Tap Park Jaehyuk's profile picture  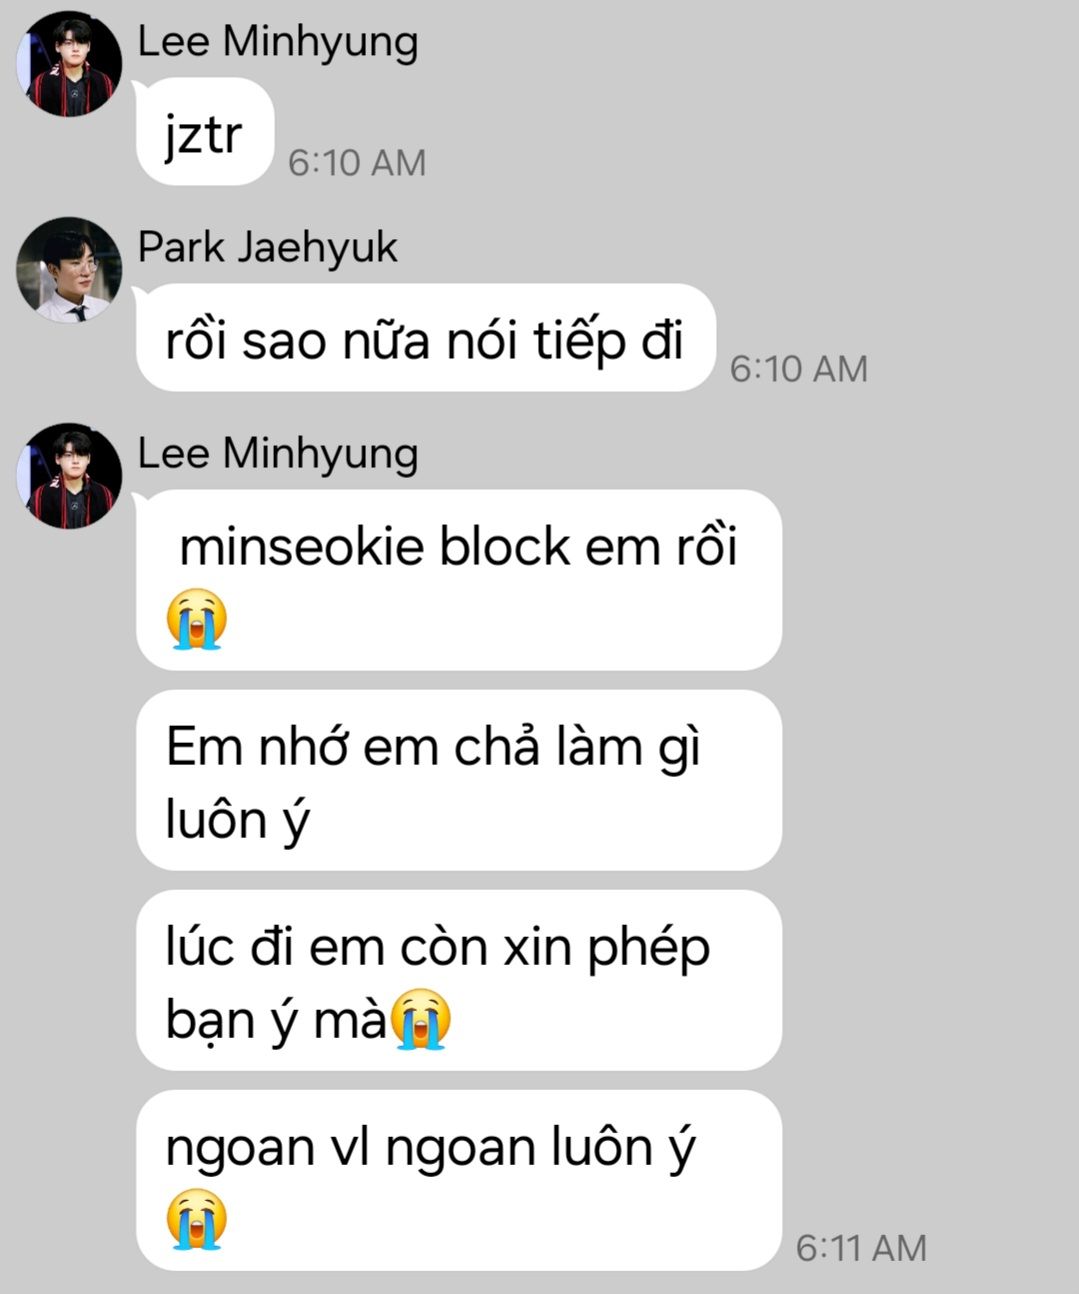pos(68,270)
